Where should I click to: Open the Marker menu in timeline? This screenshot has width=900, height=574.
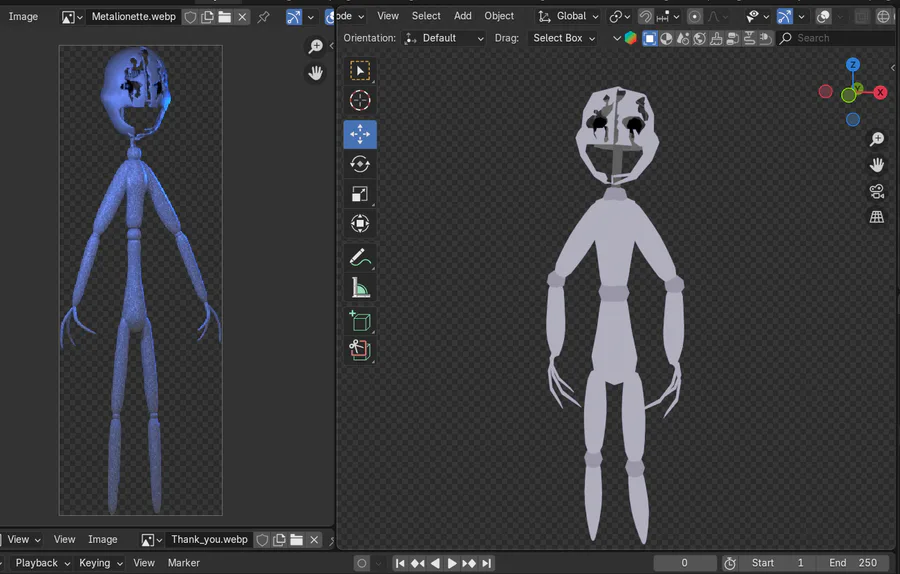coord(184,563)
